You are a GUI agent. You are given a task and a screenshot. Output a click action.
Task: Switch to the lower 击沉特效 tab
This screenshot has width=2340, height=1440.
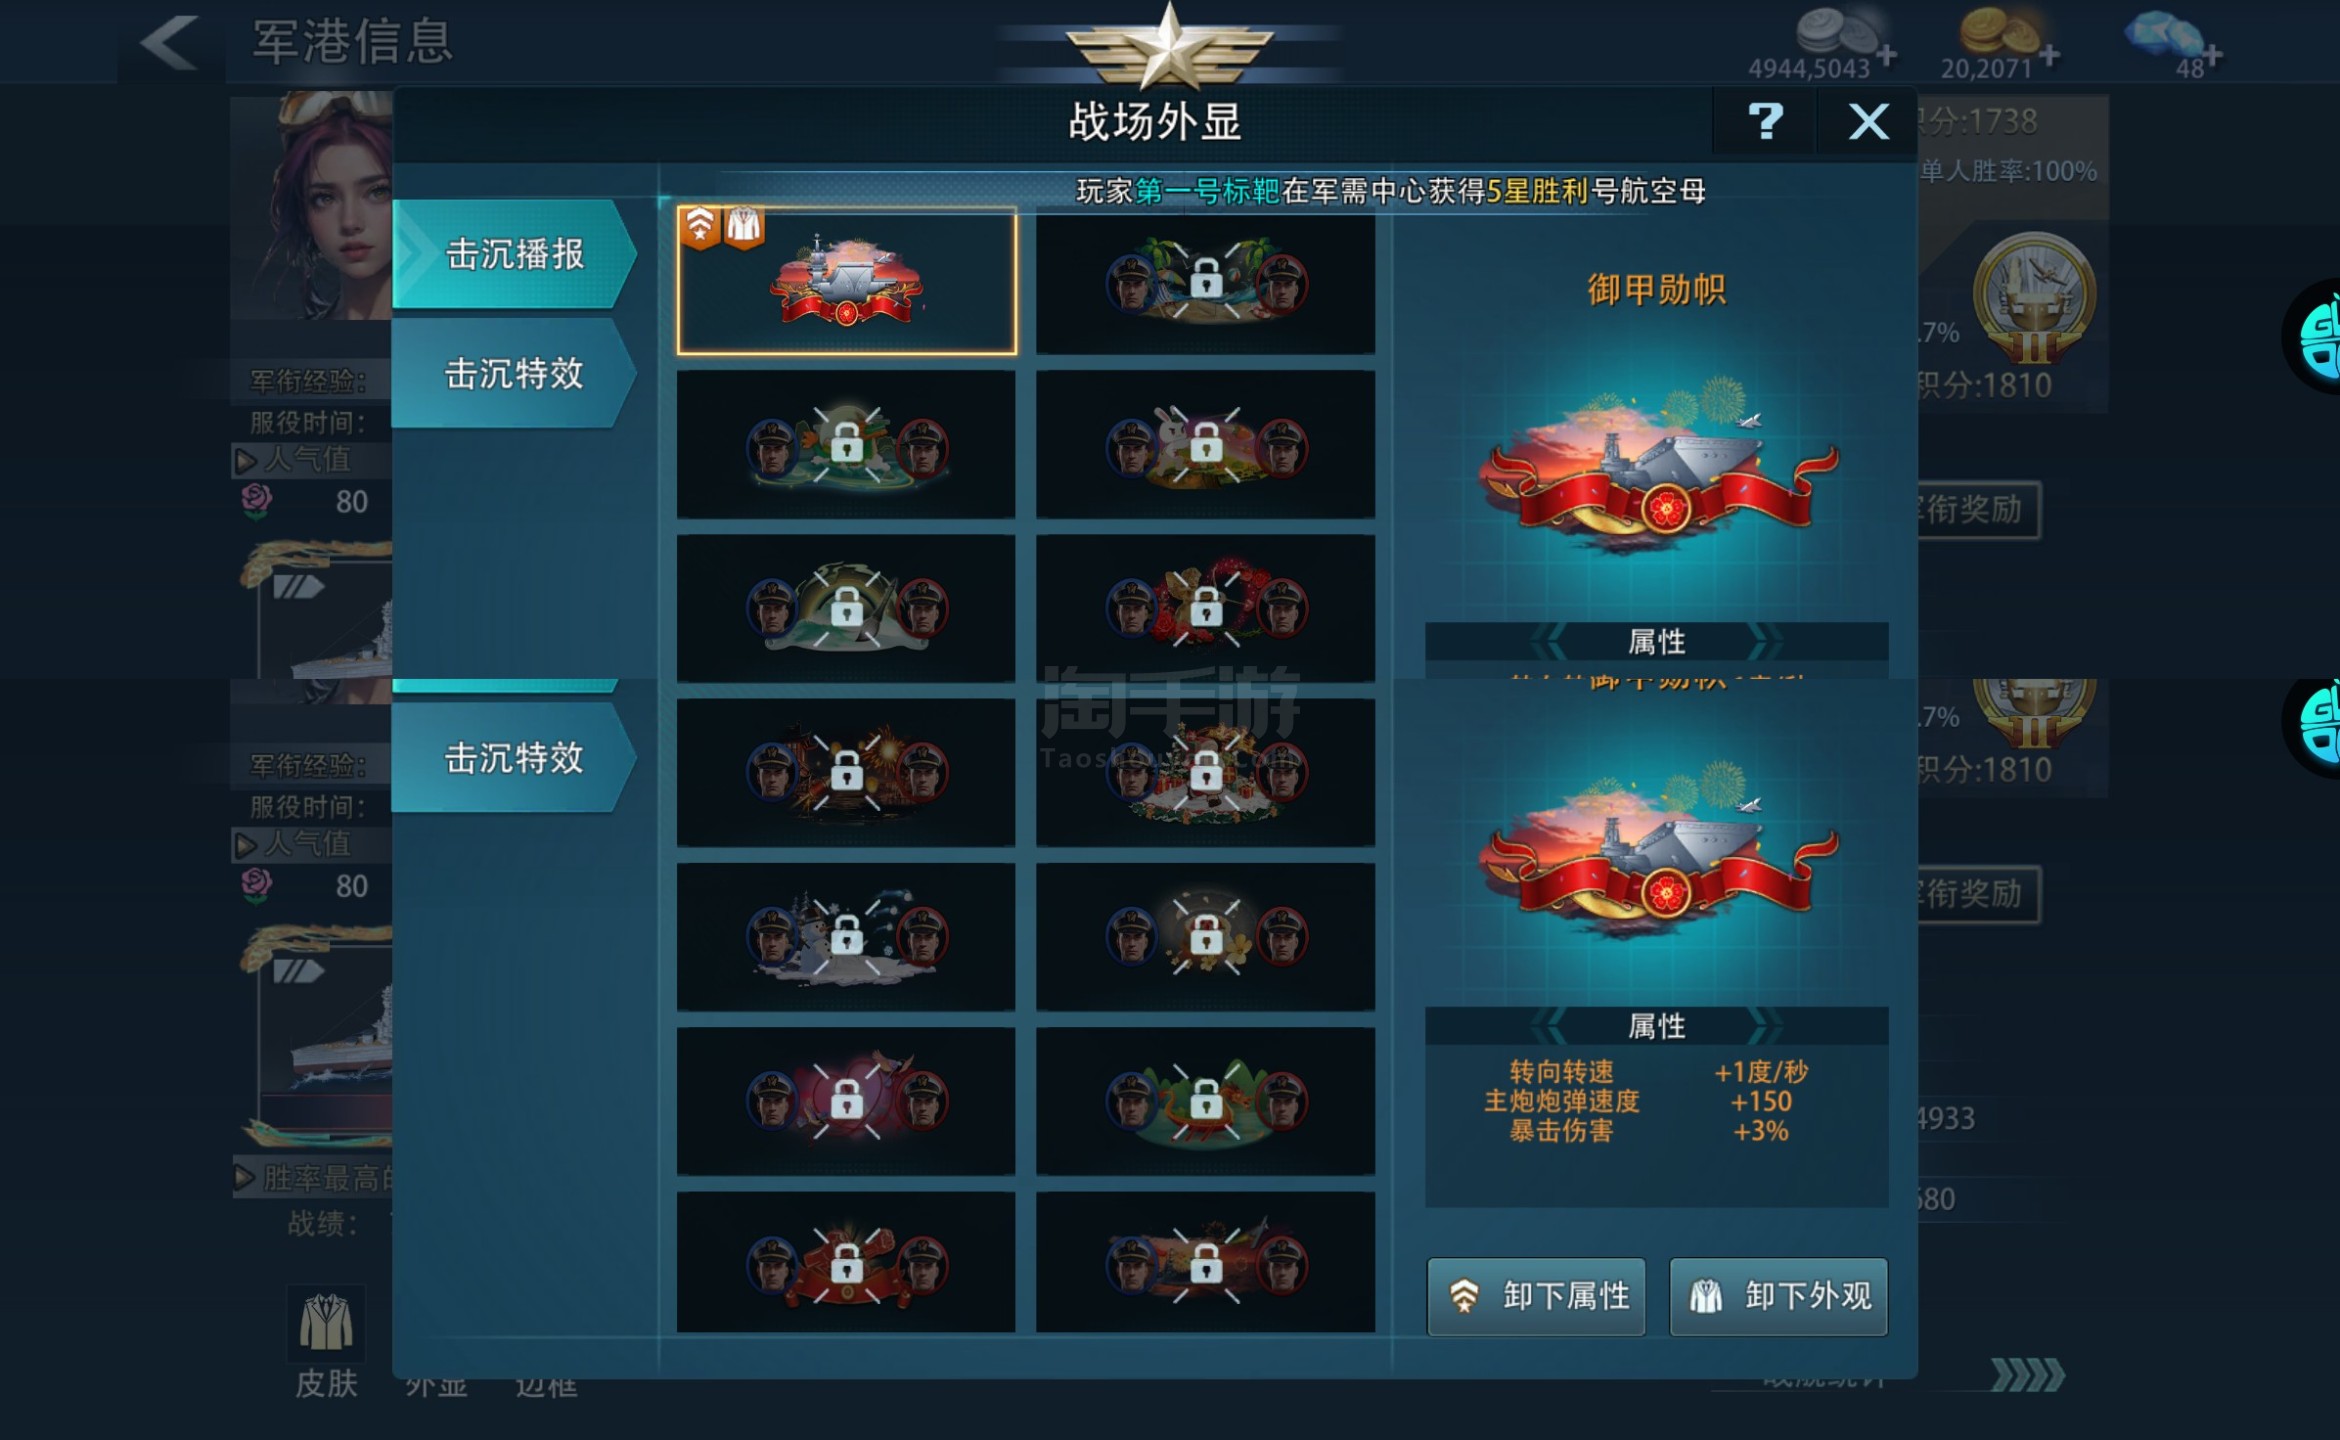click(514, 758)
